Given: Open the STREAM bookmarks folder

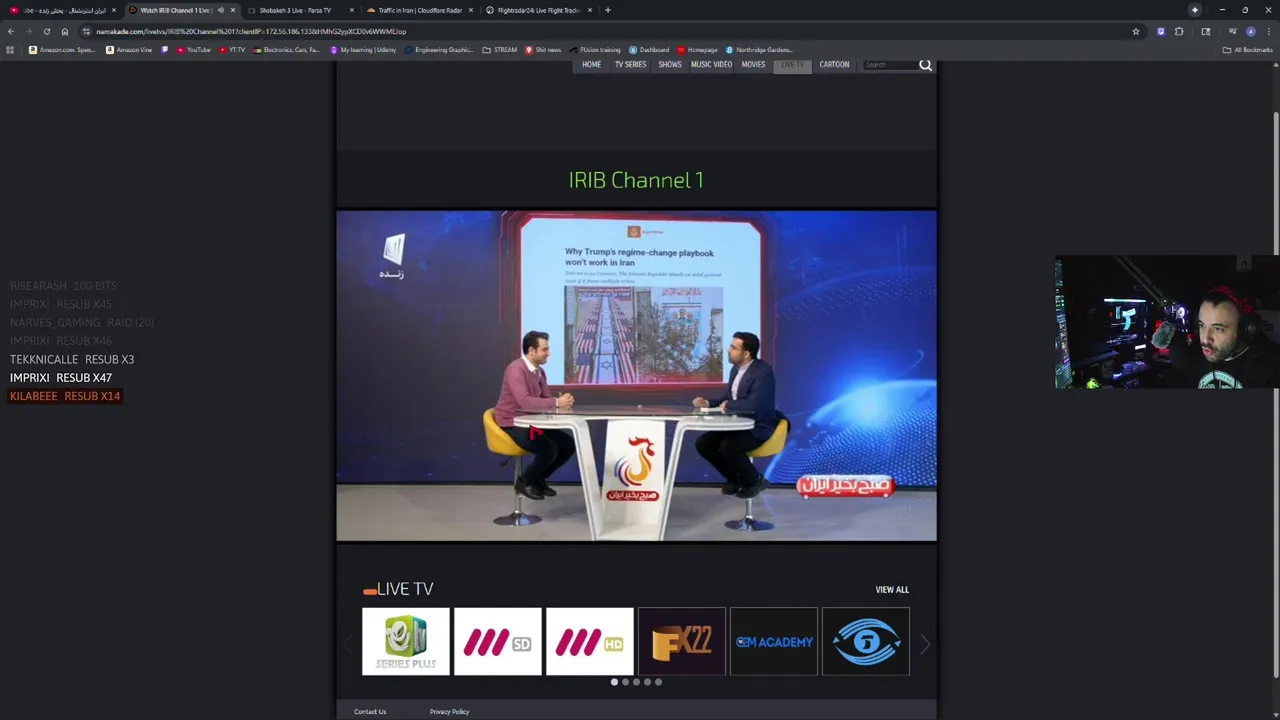Looking at the screenshot, I should (500, 50).
